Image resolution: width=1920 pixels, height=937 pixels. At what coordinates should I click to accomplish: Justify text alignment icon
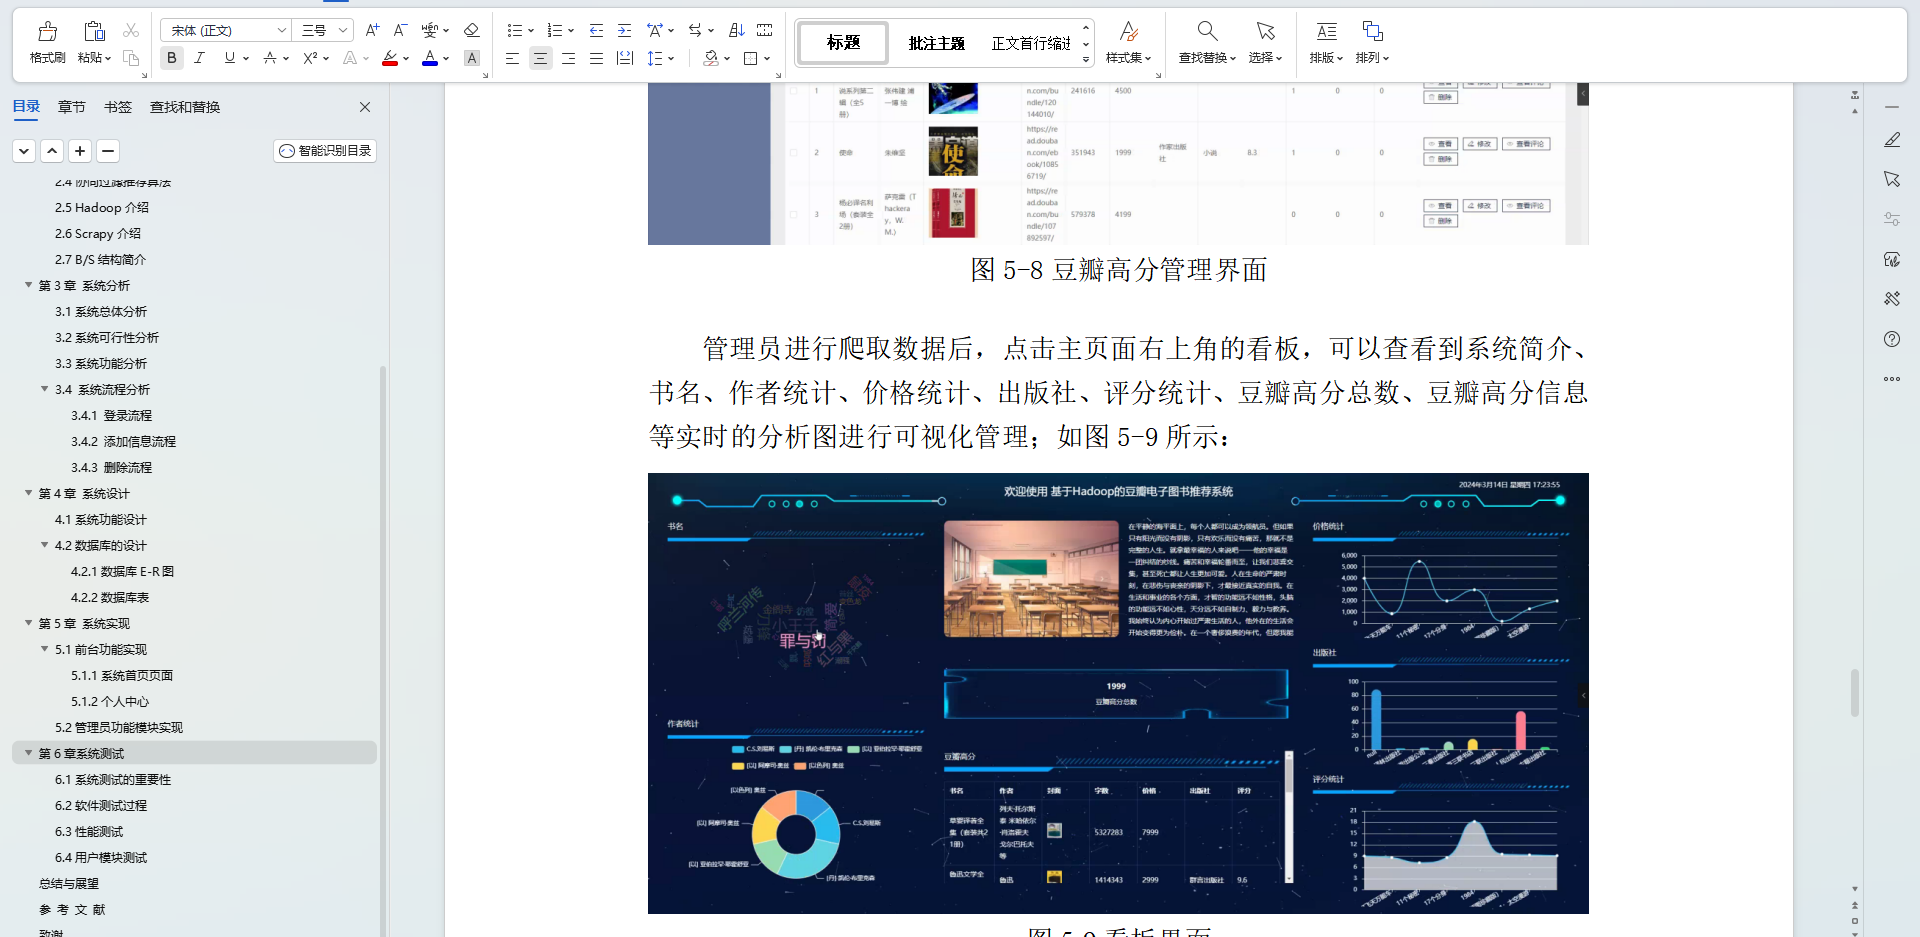point(596,59)
